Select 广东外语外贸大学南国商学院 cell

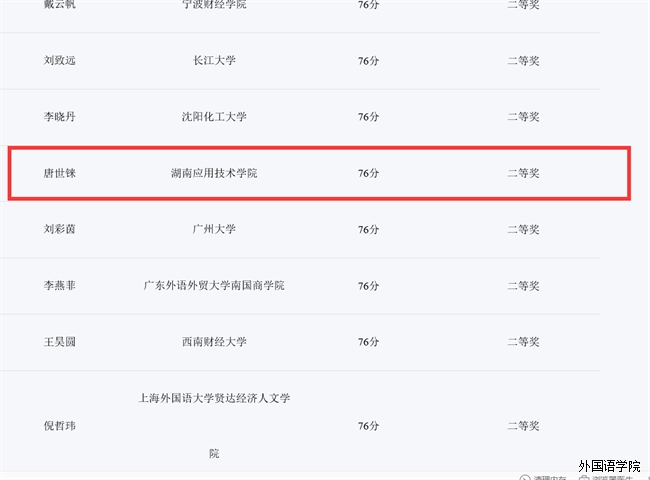tap(214, 285)
